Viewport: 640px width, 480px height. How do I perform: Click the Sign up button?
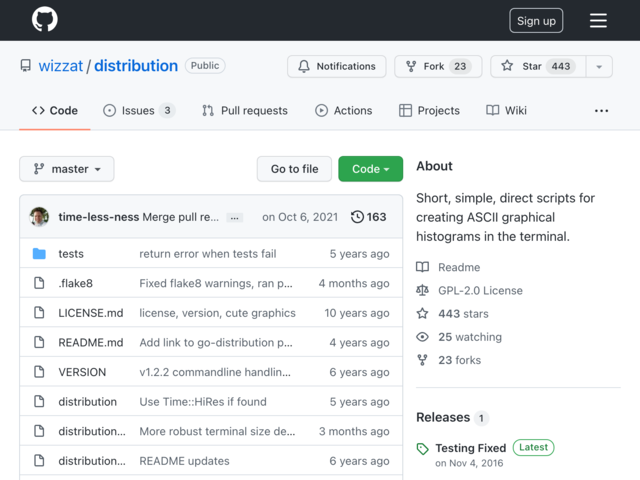[x=536, y=20]
